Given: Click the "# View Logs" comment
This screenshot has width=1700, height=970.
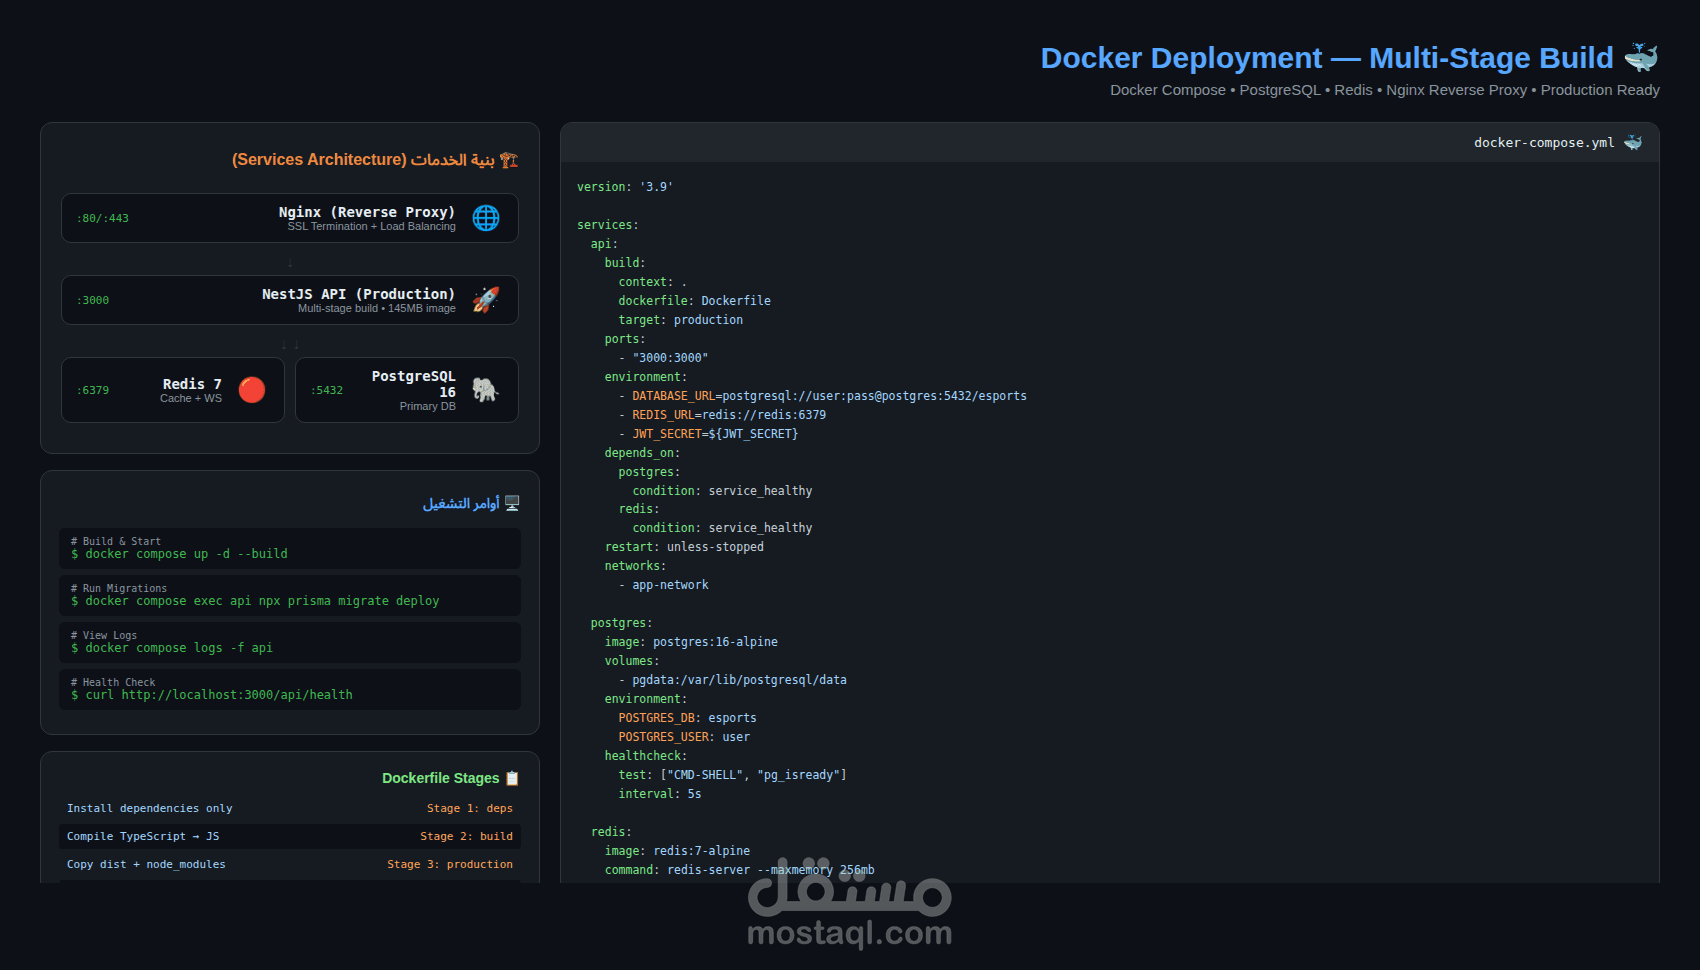Looking at the screenshot, I should coord(104,635).
